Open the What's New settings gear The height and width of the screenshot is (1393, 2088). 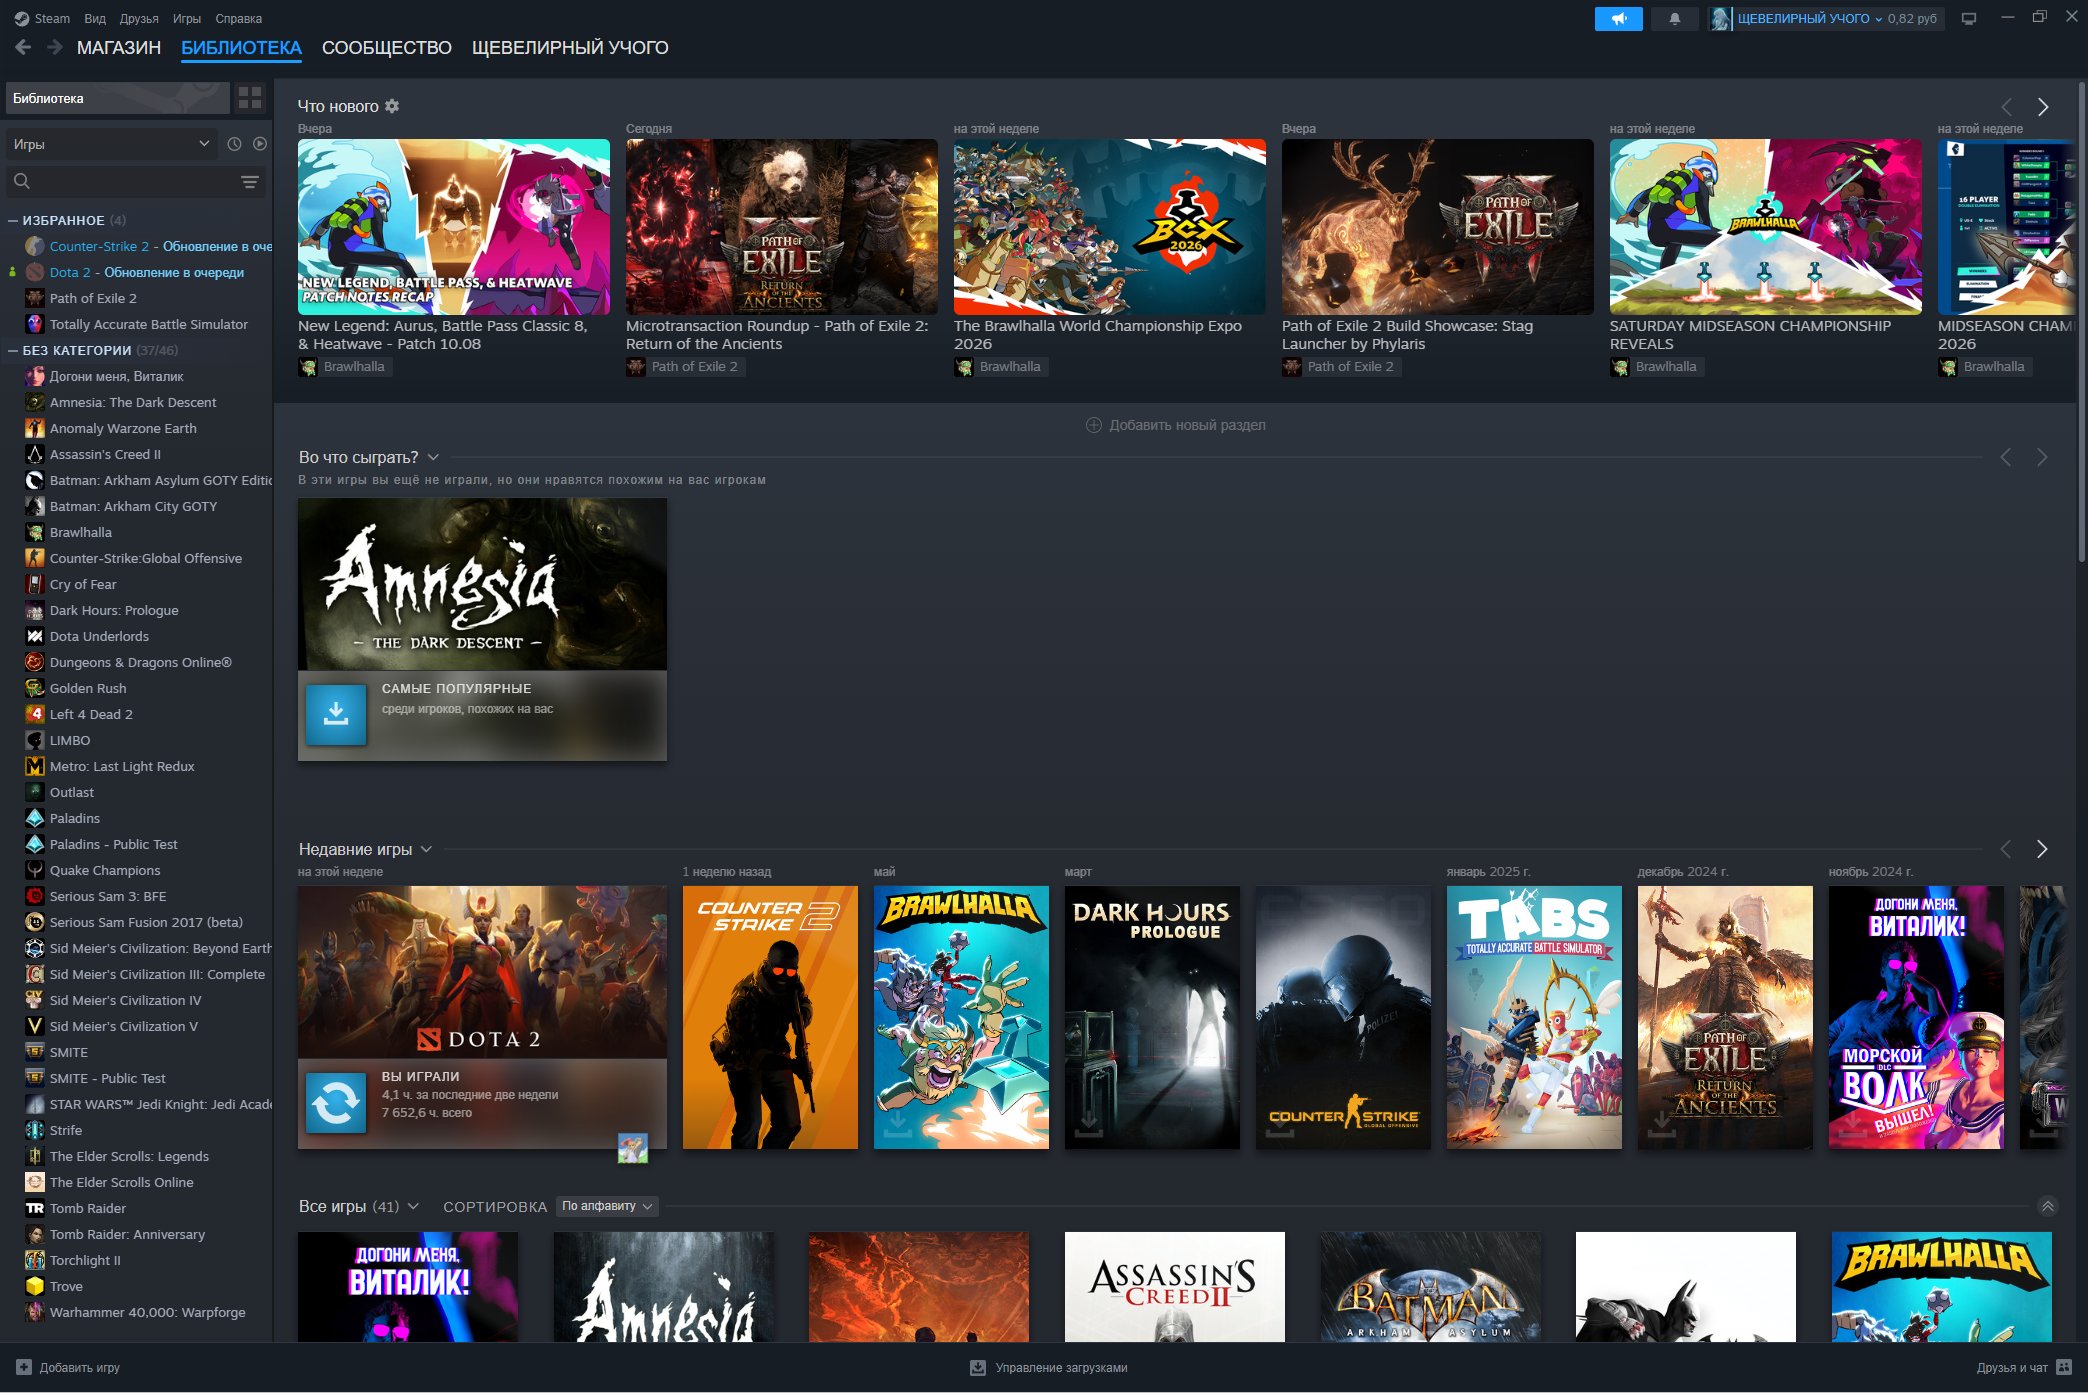pos(392,106)
